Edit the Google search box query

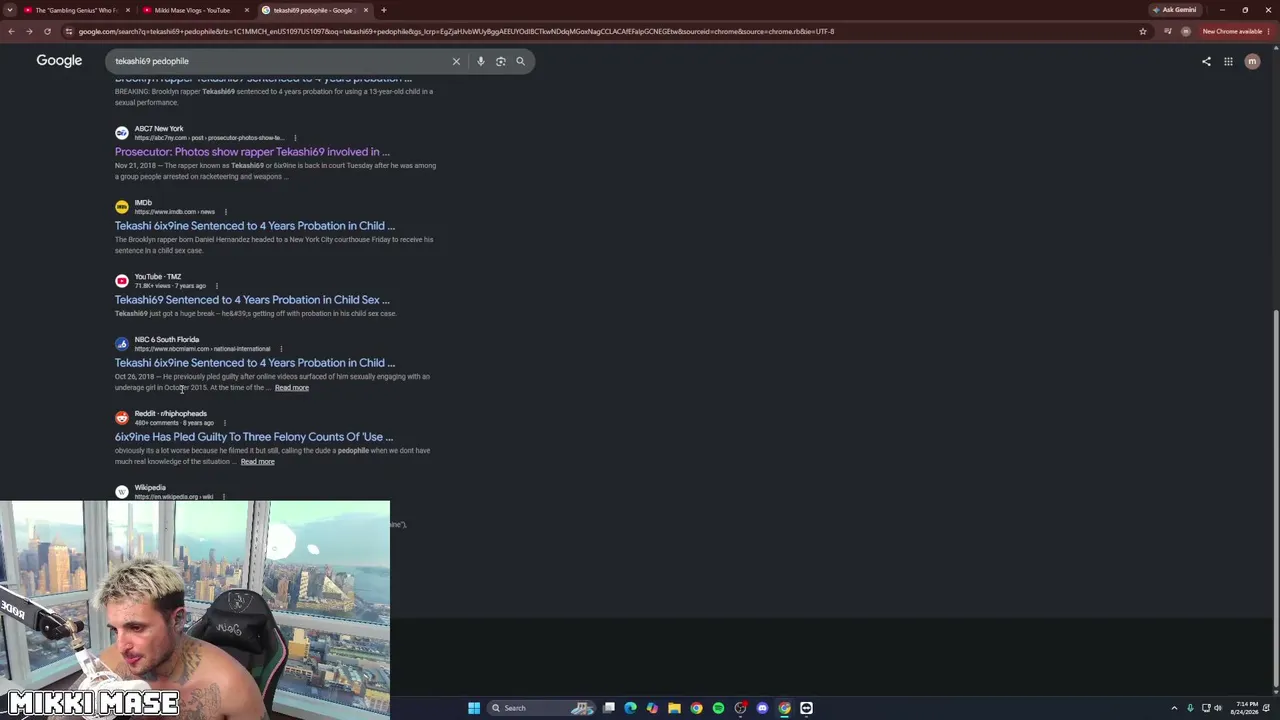280,61
